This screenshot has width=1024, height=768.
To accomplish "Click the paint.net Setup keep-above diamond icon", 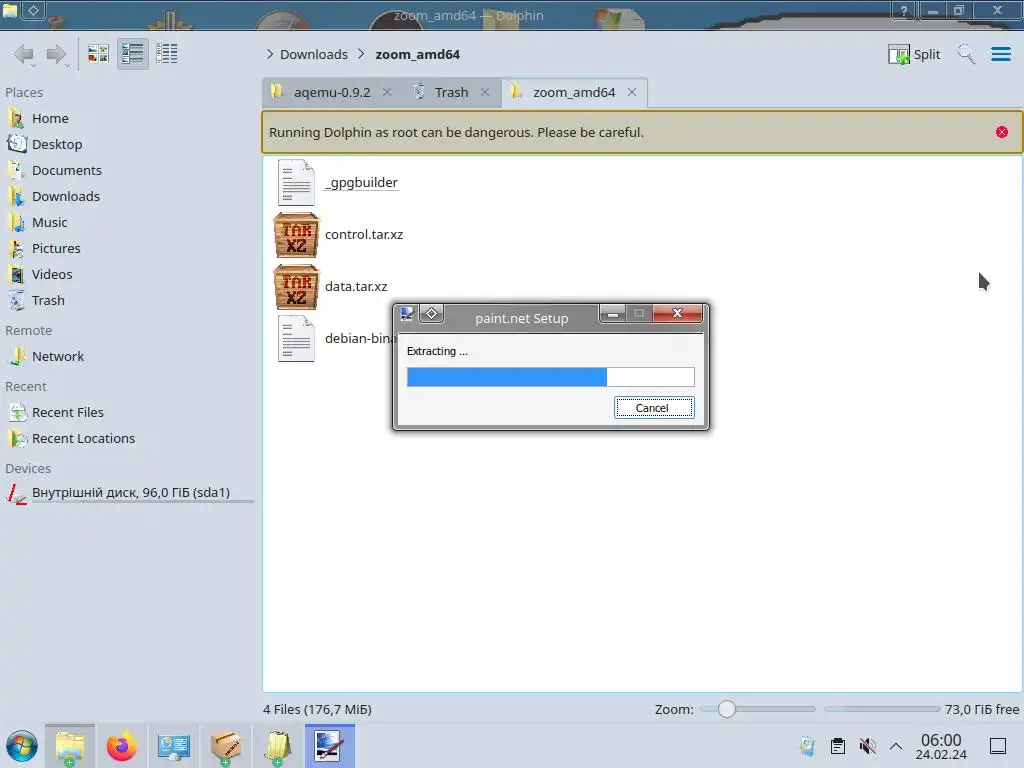I will (x=432, y=314).
